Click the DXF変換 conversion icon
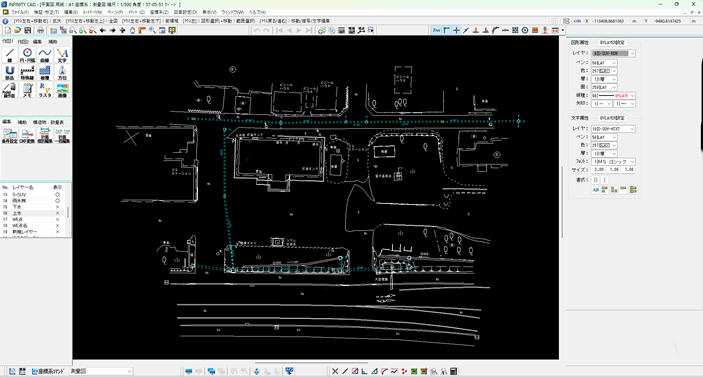Screen dimensions: 703x377 tap(27, 136)
